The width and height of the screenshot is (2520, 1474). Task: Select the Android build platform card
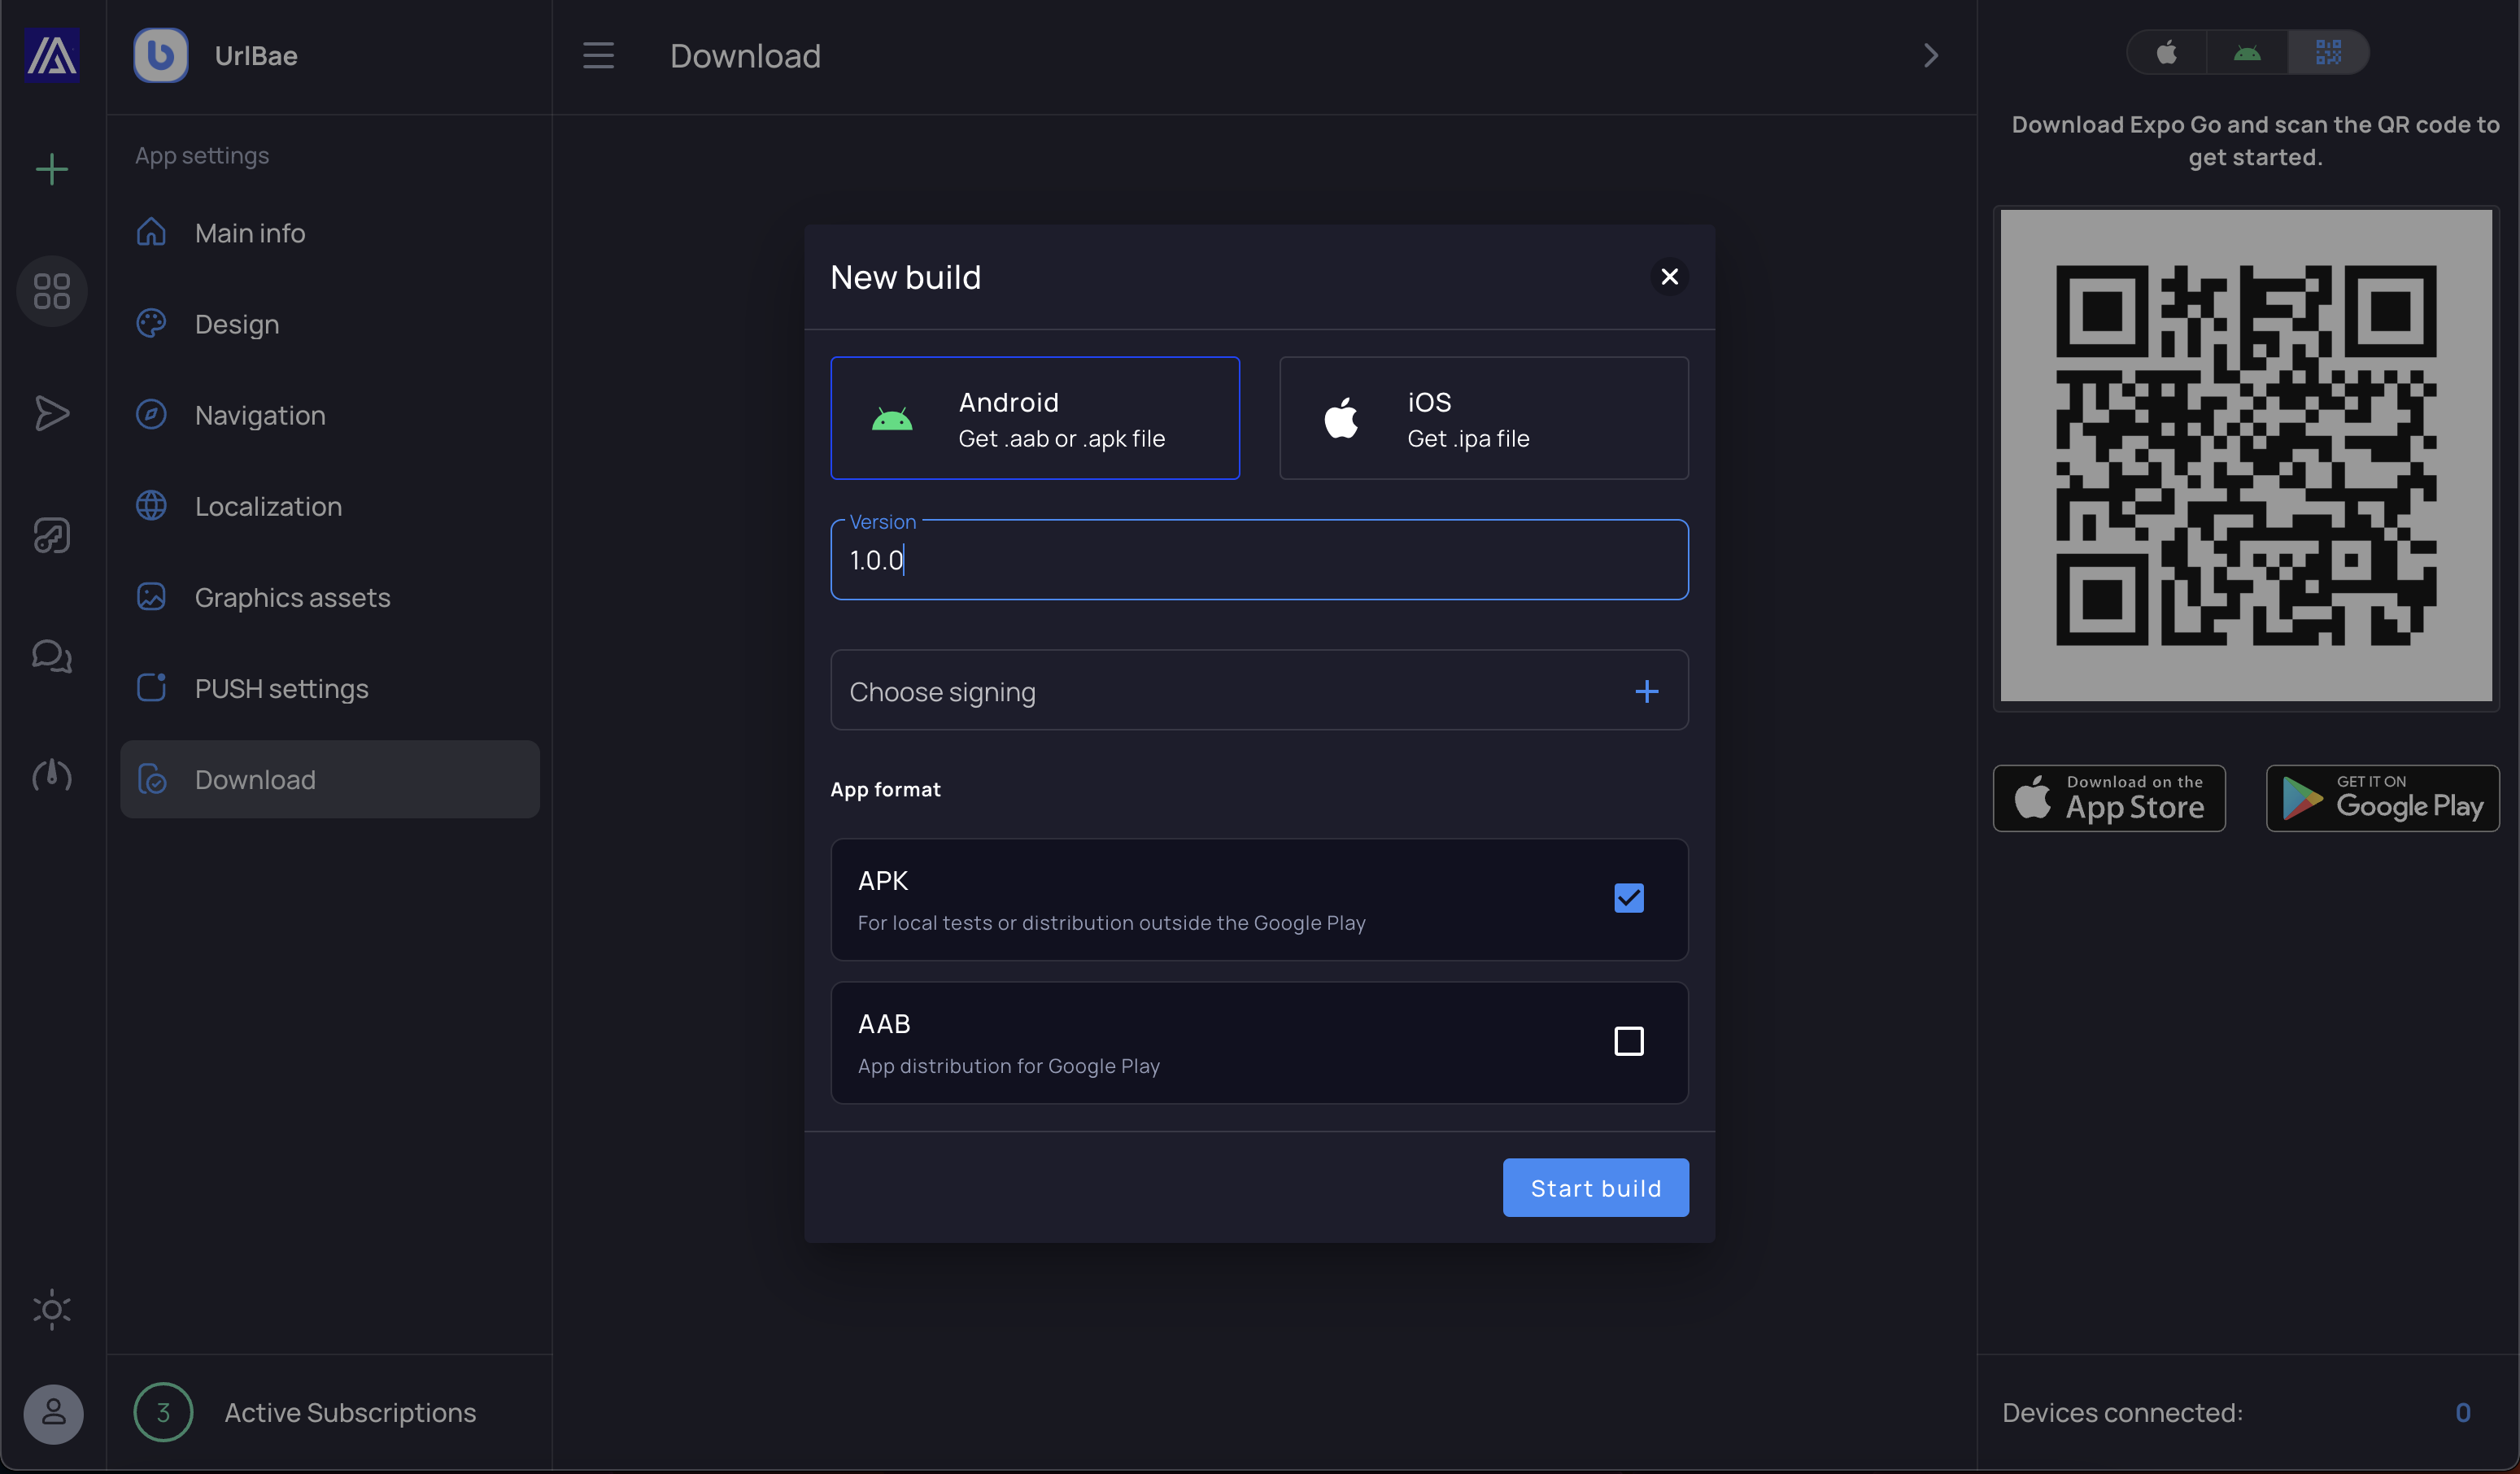[x=1035, y=418]
